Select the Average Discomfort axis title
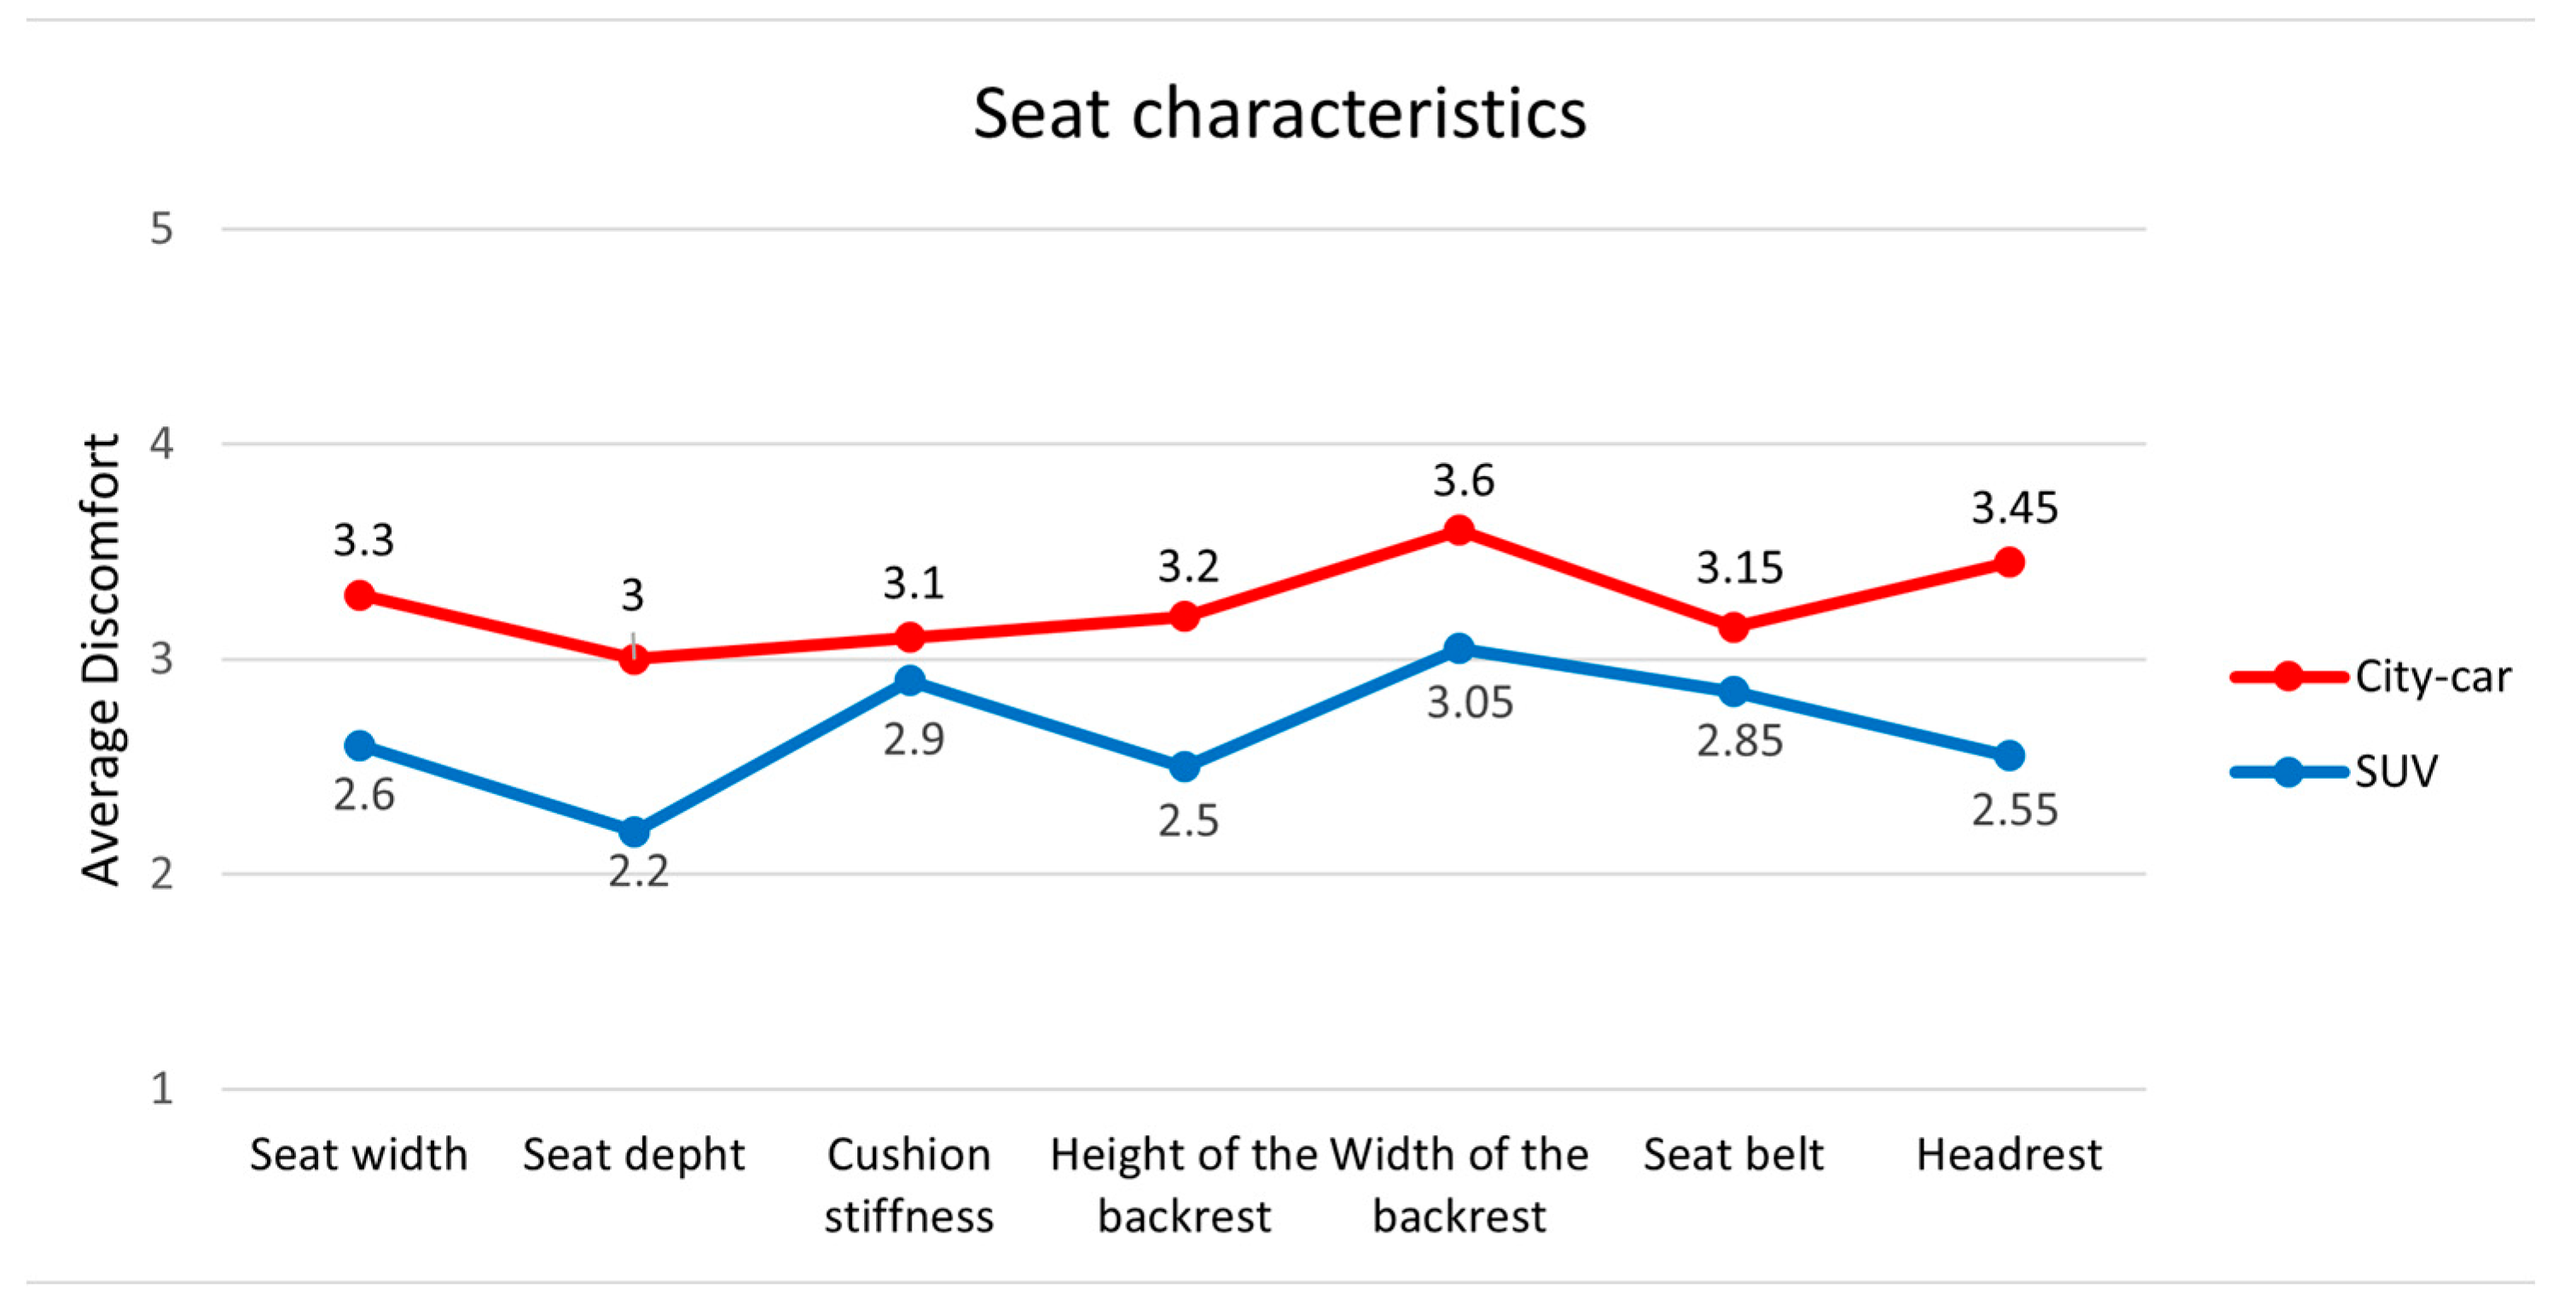The width and height of the screenshot is (2576, 1305). pyautogui.click(x=101, y=659)
